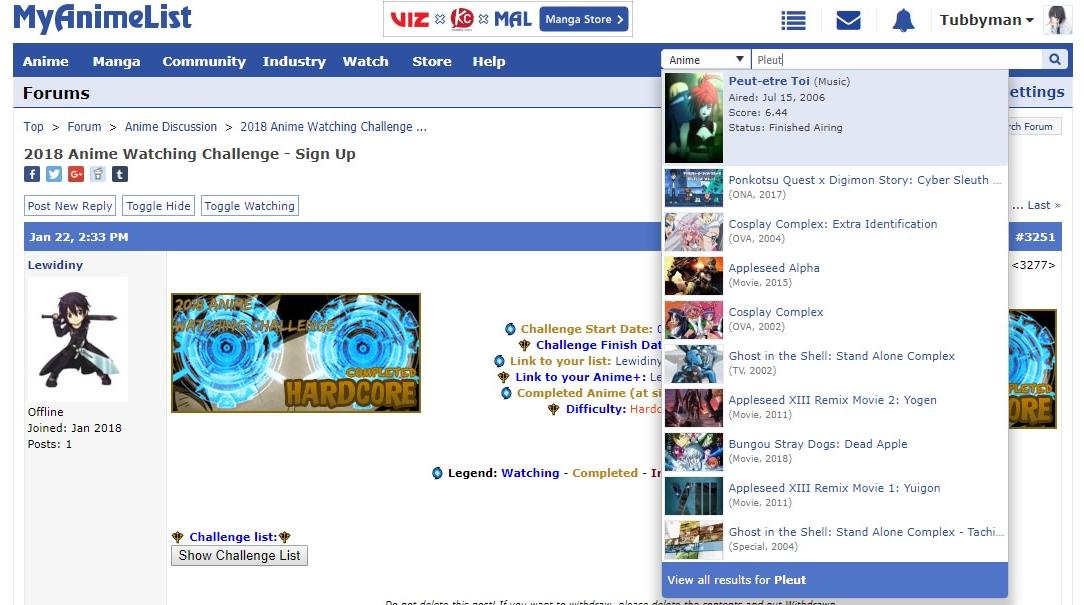Open the Manga Store banner button
Viewport: 1084px width, 605px height.
[x=583, y=19]
